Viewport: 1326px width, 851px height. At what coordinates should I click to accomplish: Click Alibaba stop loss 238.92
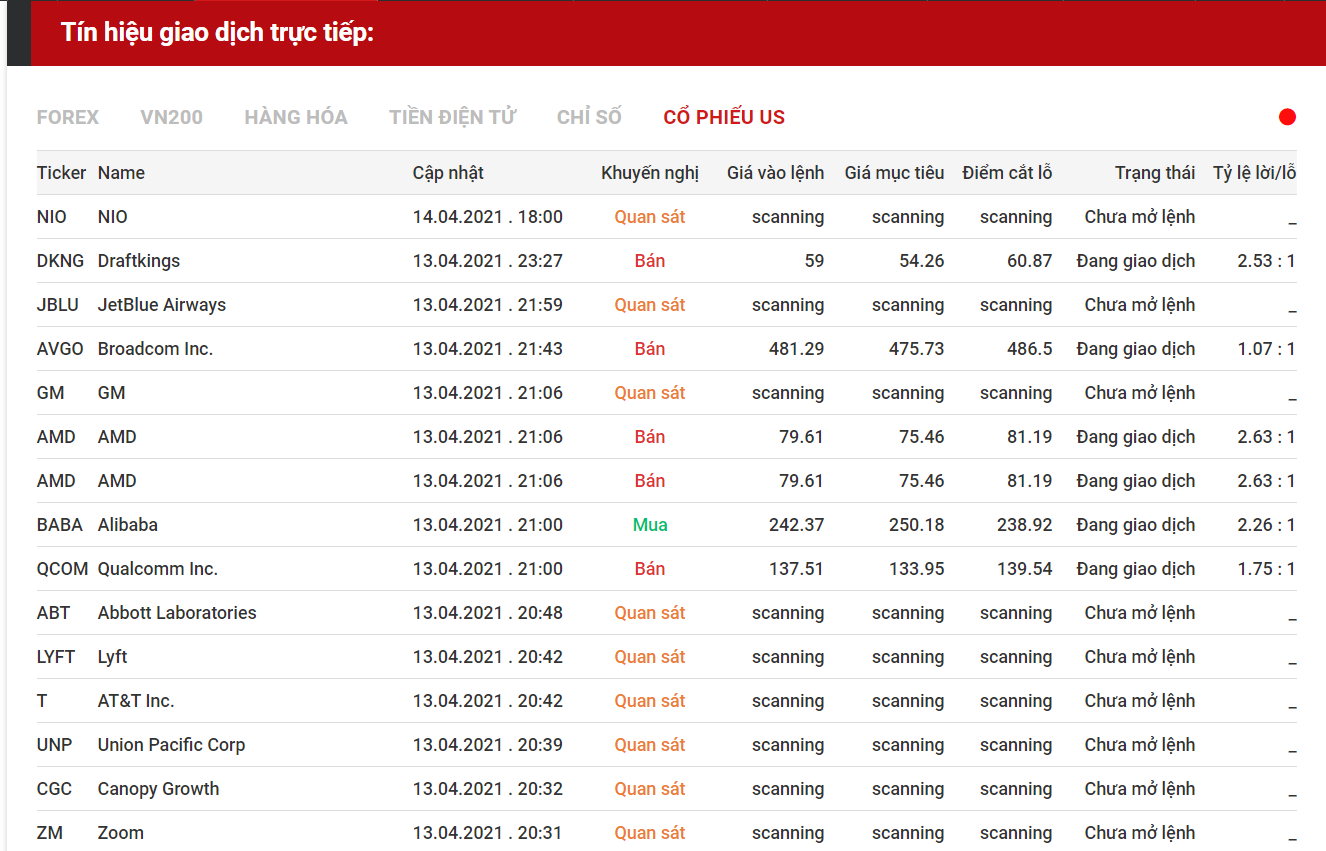pyautogui.click(x=1025, y=525)
